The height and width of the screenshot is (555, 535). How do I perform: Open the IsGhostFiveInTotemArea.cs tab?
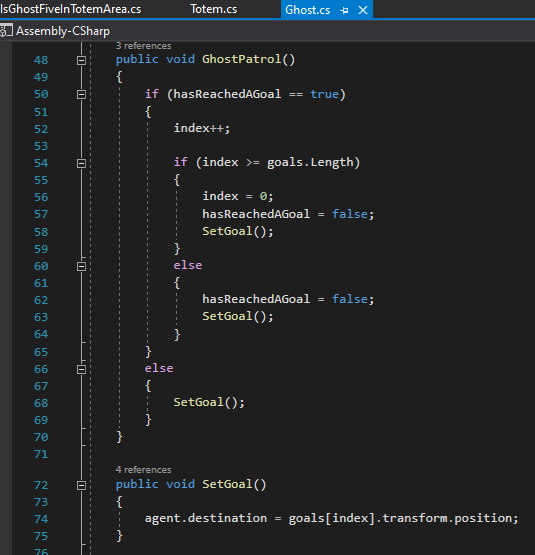pos(71,9)
